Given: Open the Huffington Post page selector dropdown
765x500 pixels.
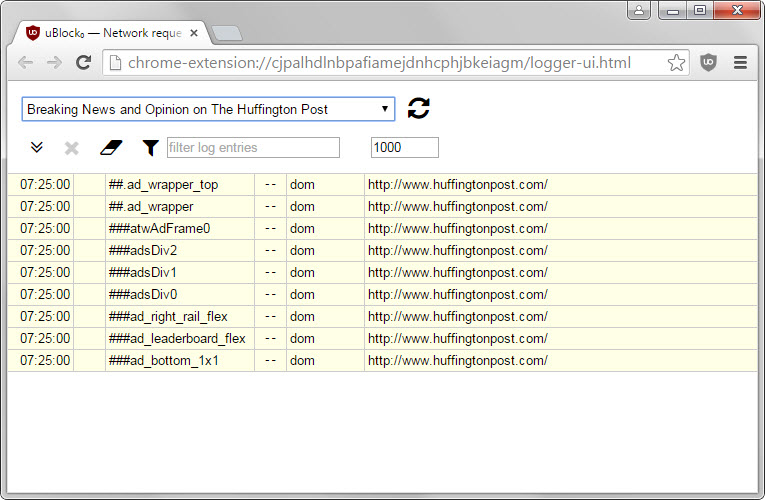Looking at the screenshot, I should click(x=208, y=109).
